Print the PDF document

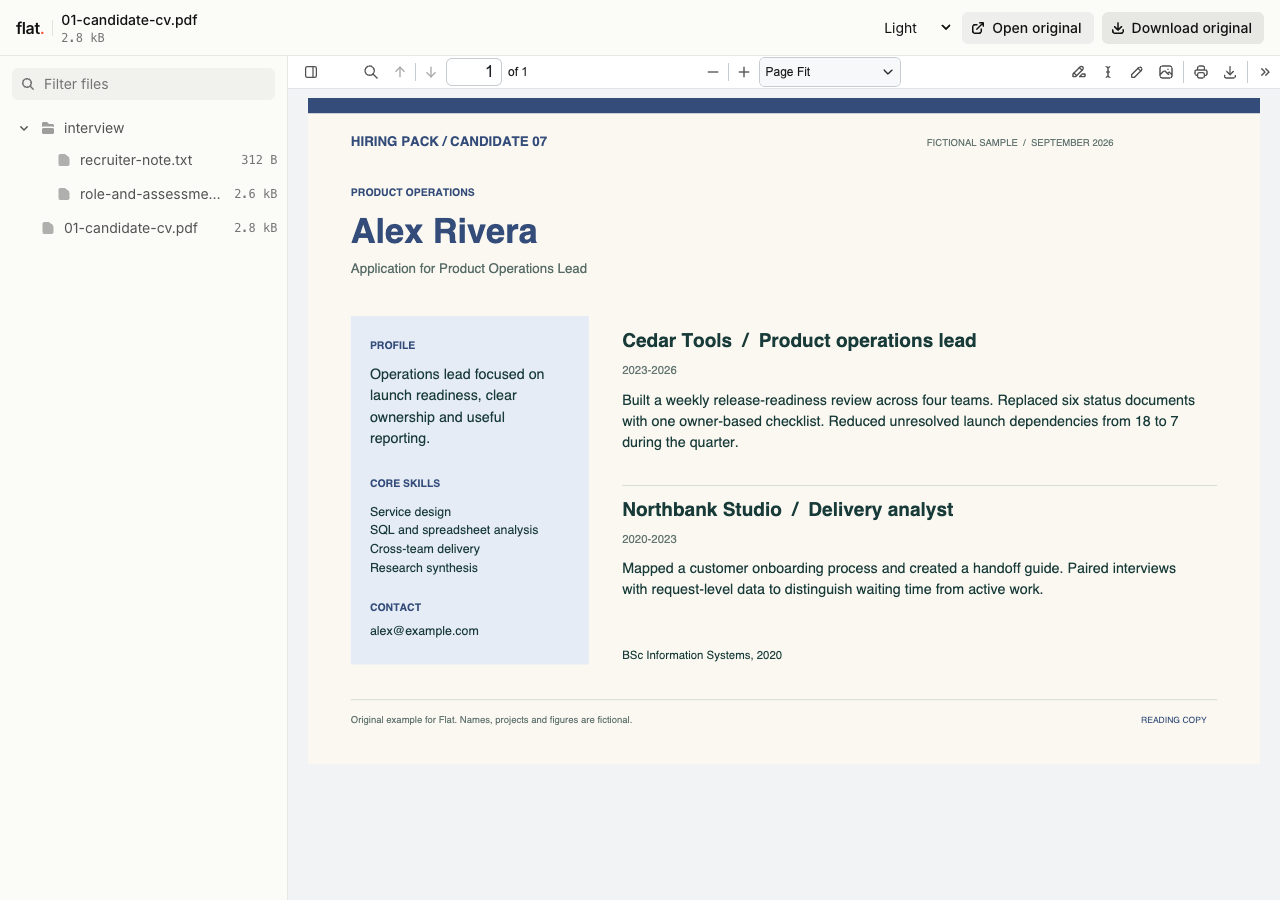point(1201,72)
